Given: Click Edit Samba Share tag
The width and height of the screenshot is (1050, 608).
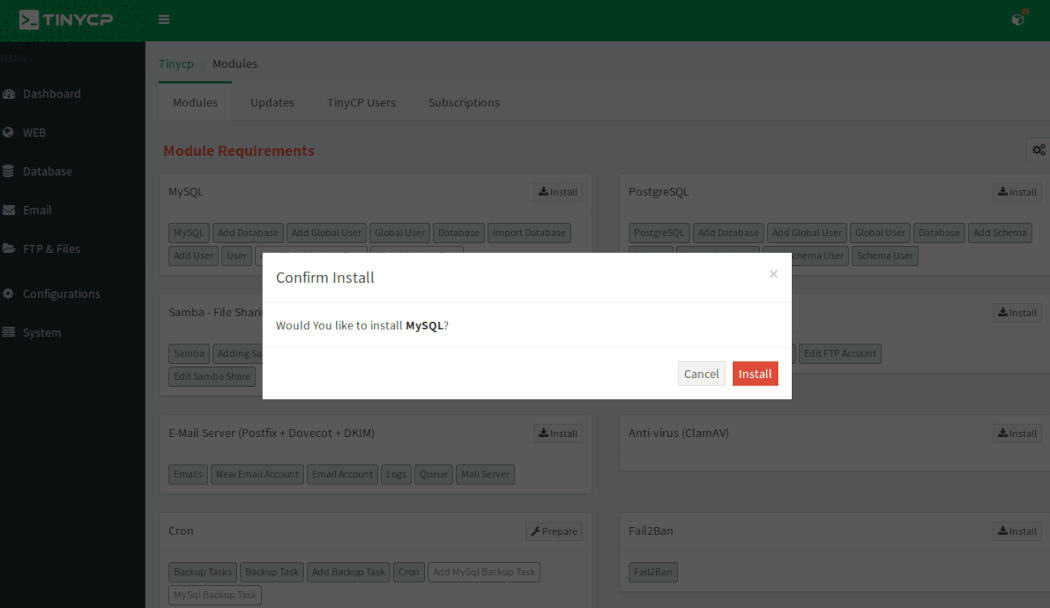Looking at the screenshot, I should pyautogui.click(x=212, y=376).
